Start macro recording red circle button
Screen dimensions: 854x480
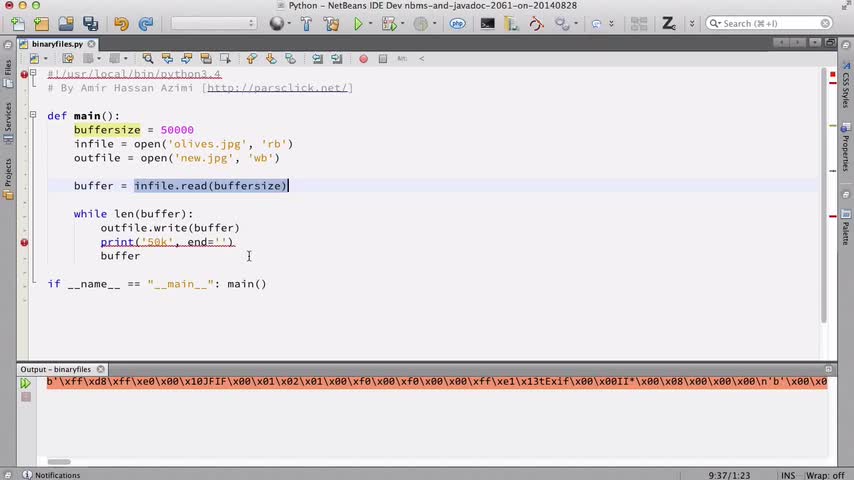point(363,59)
